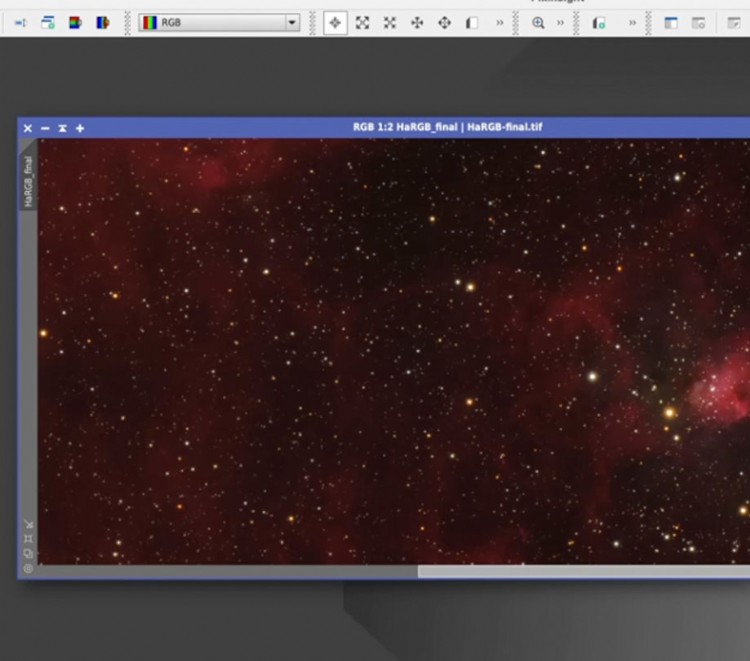Expand hidden tools after half-shaded rectangle icon
This screenshot has width=750, height=661.
tap(500, 22)
